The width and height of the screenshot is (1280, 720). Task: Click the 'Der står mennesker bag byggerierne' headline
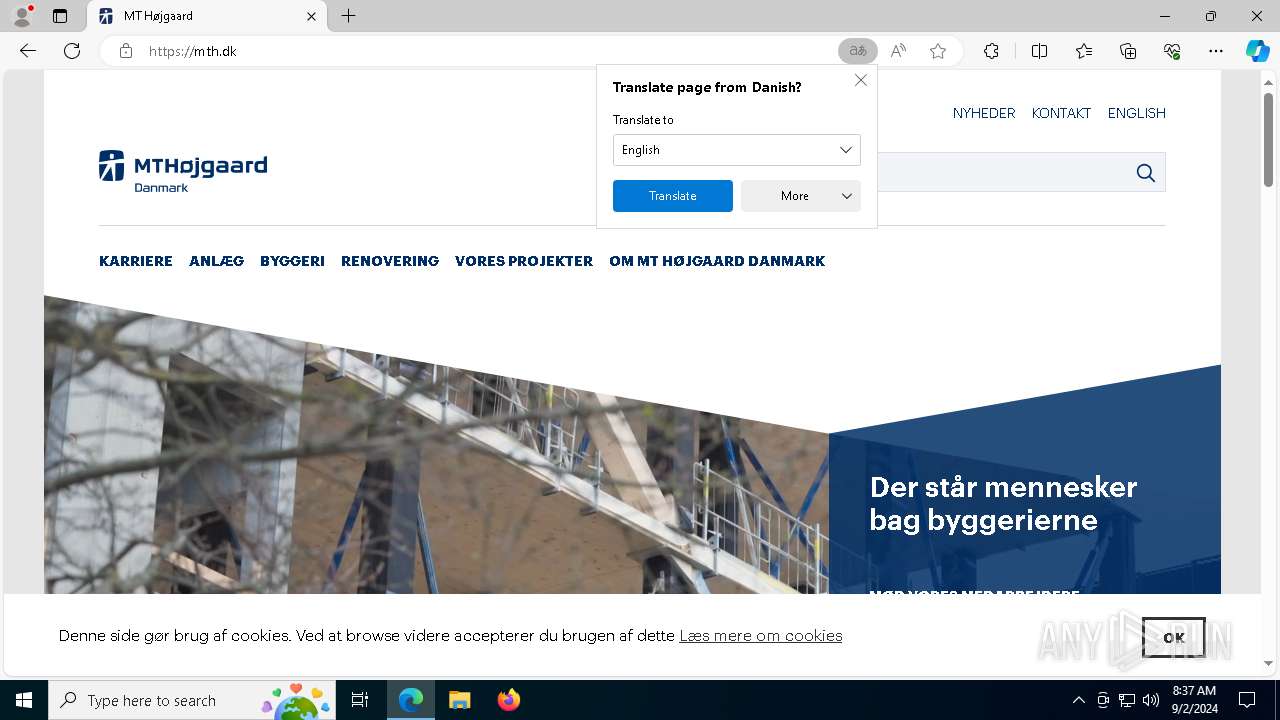[1003, 503]
